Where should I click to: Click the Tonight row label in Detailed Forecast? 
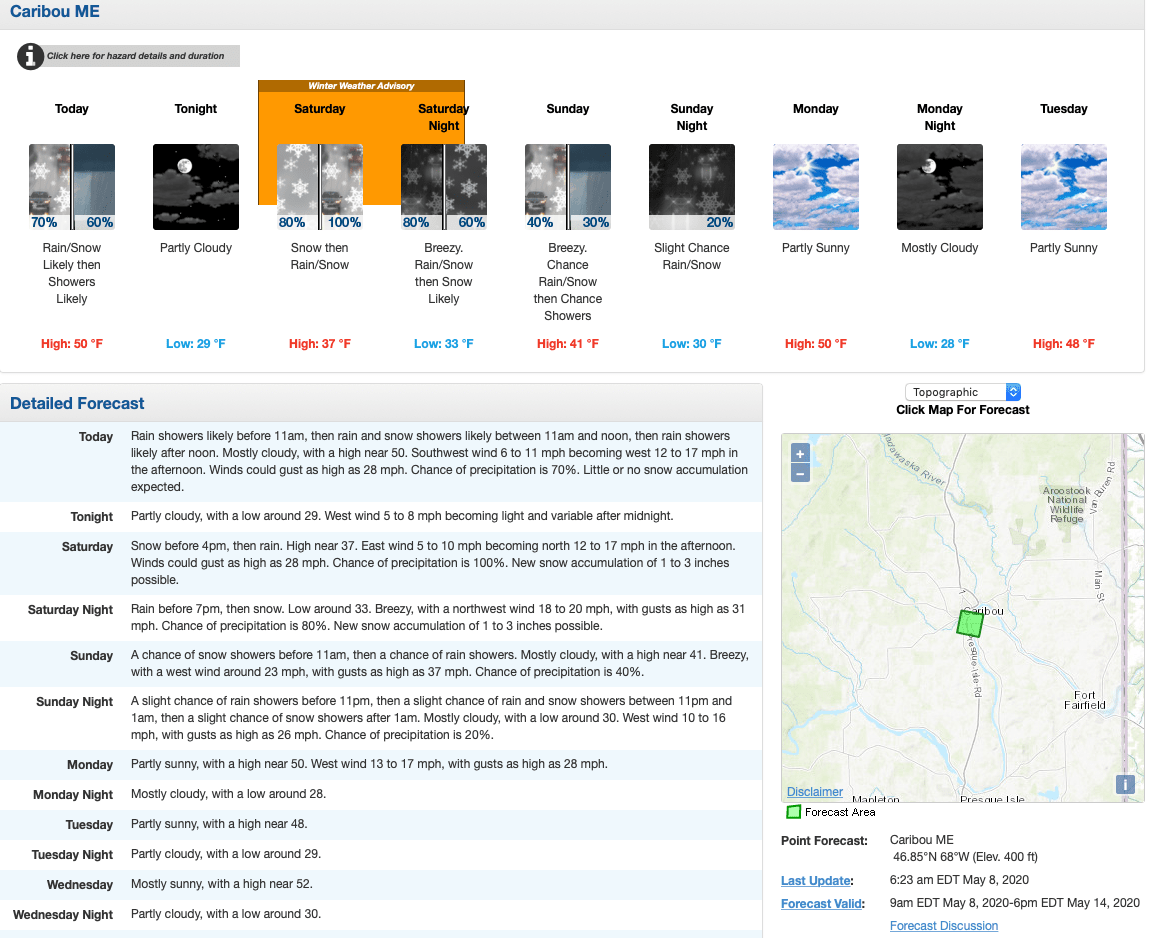[92, 517]
